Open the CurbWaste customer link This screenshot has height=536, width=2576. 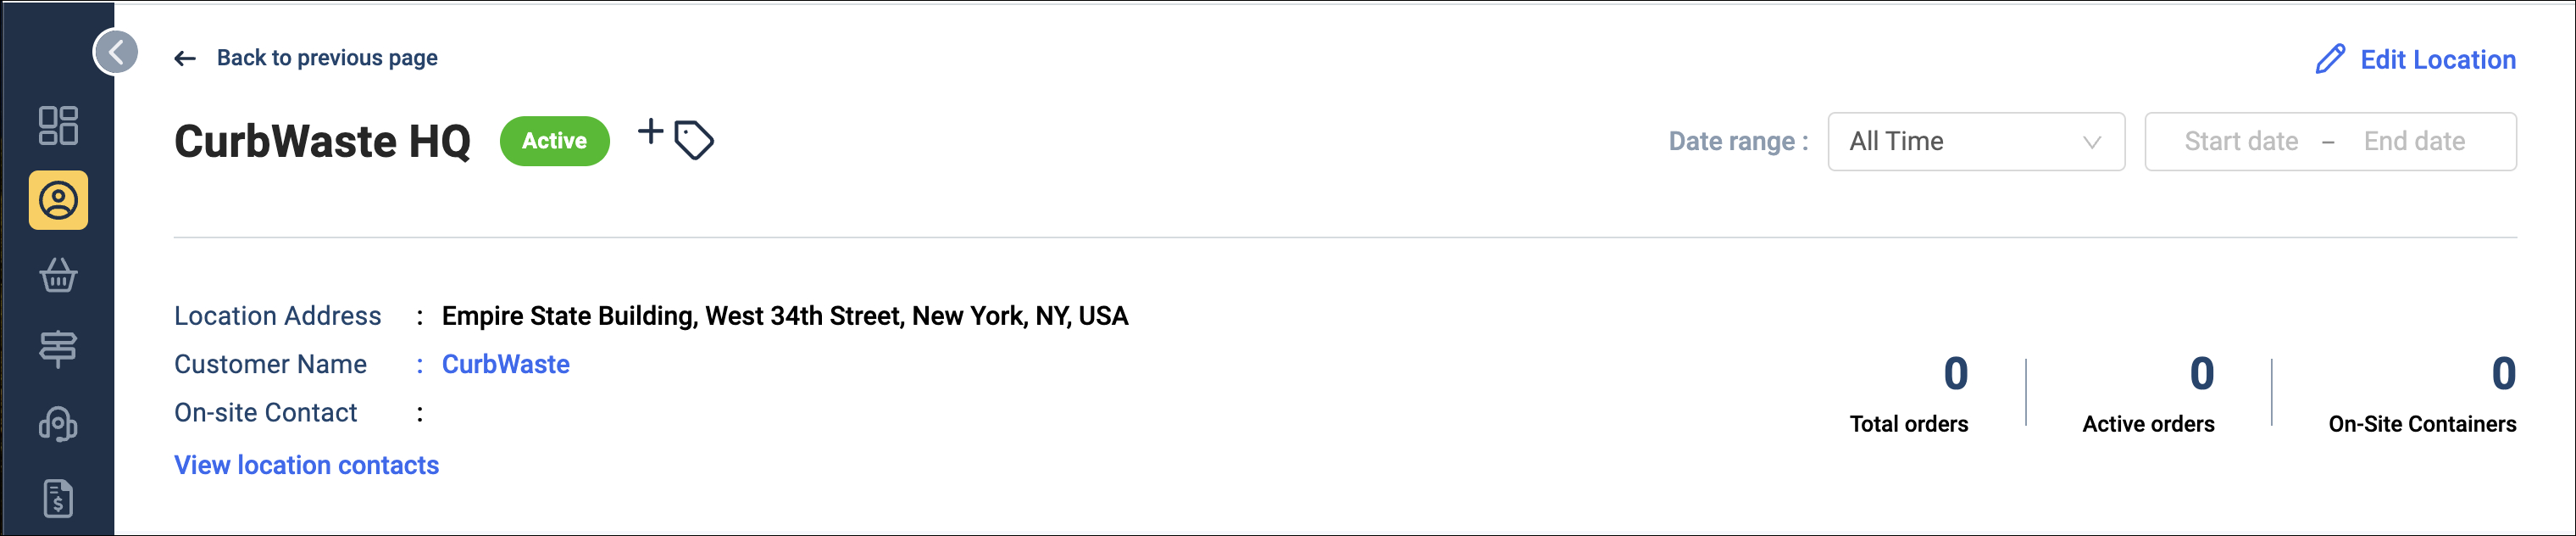coord(505,364)
